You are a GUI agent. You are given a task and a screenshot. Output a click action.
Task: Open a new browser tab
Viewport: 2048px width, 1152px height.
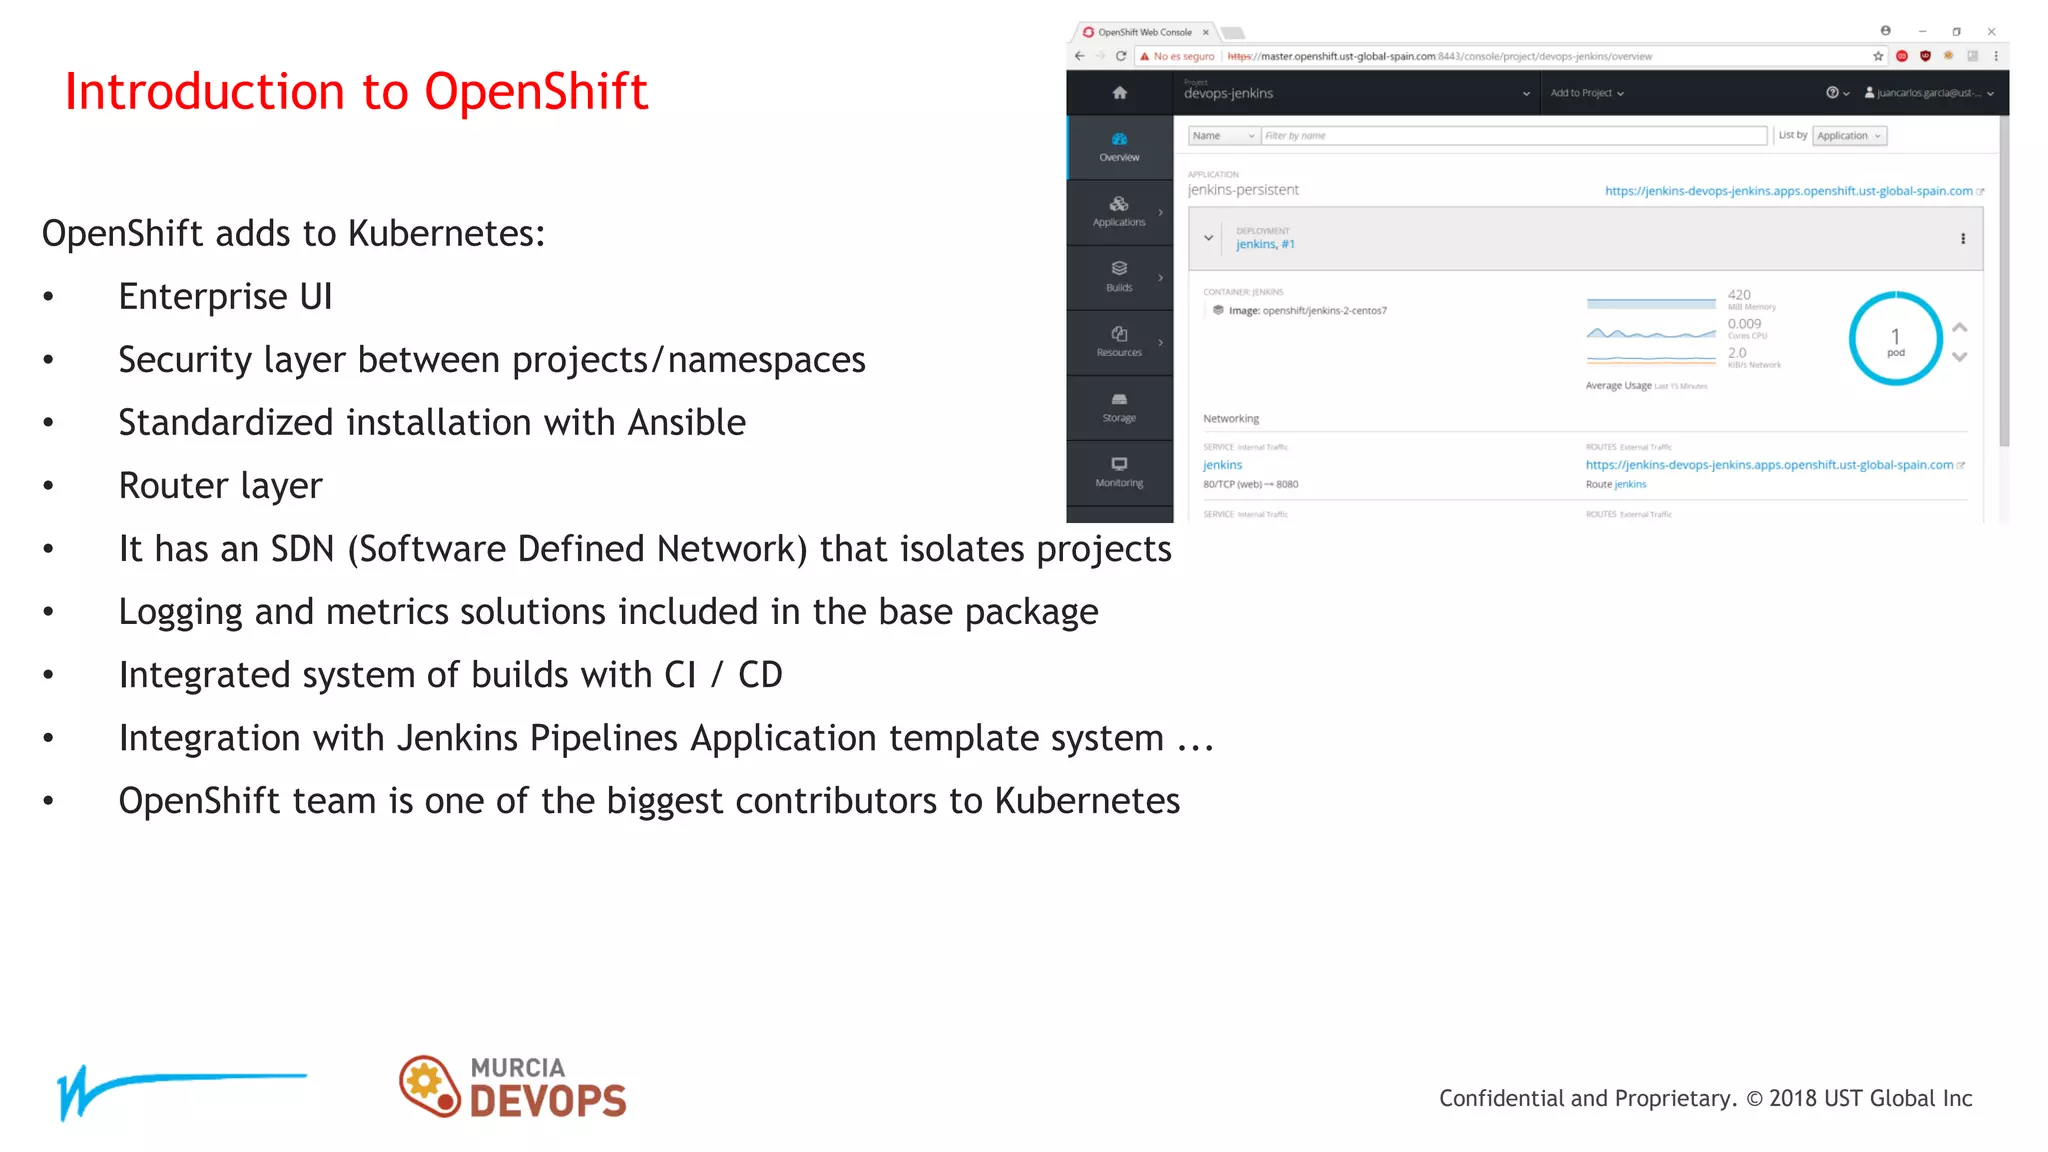tap(1233, 32)
